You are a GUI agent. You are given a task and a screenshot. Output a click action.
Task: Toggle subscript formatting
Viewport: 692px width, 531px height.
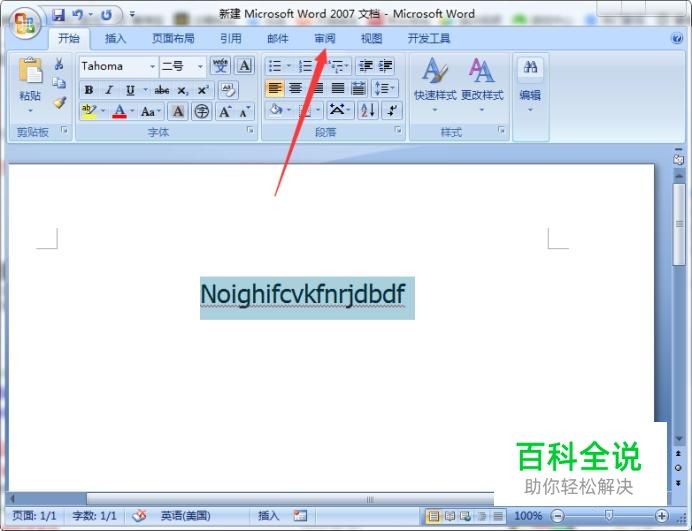[x=182, y=90]
